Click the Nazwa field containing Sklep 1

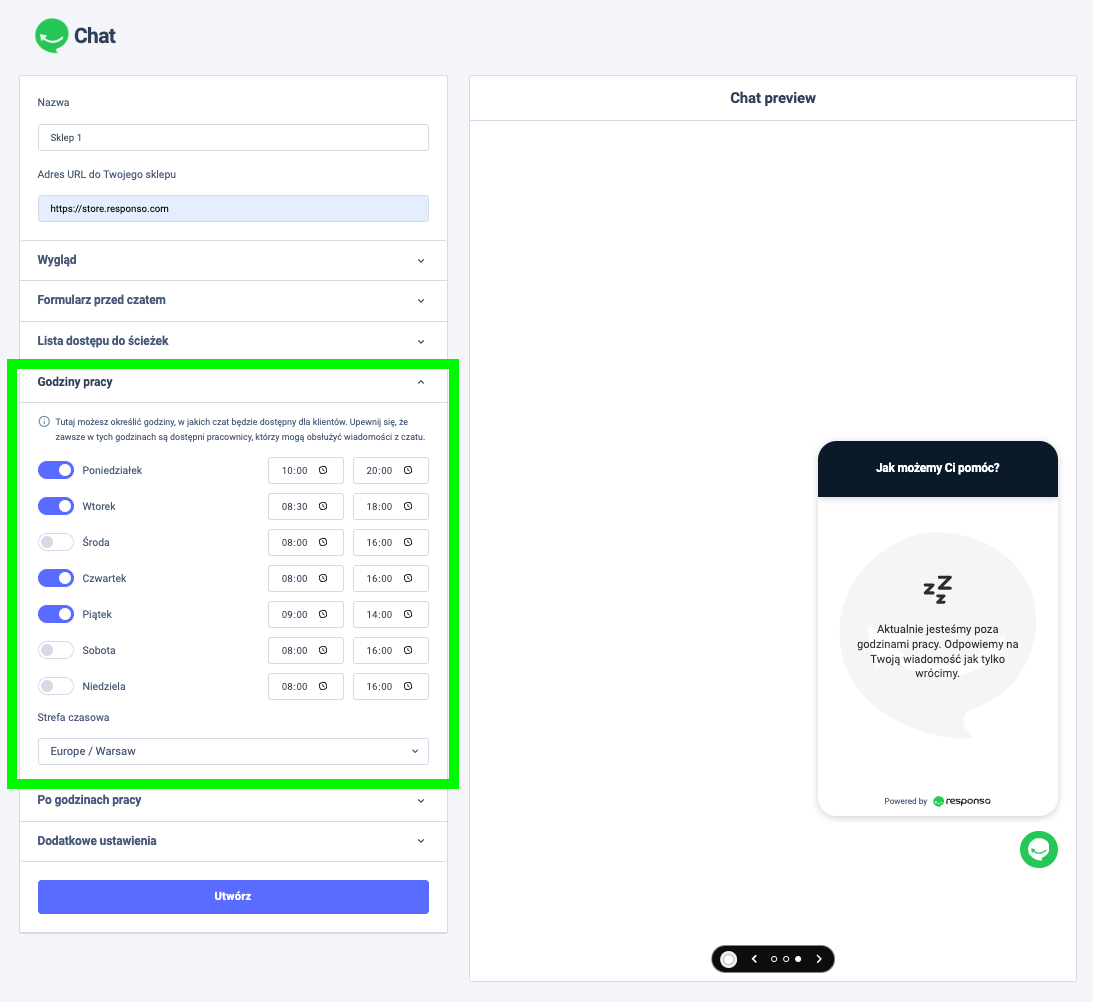click(x=233, y=138)
